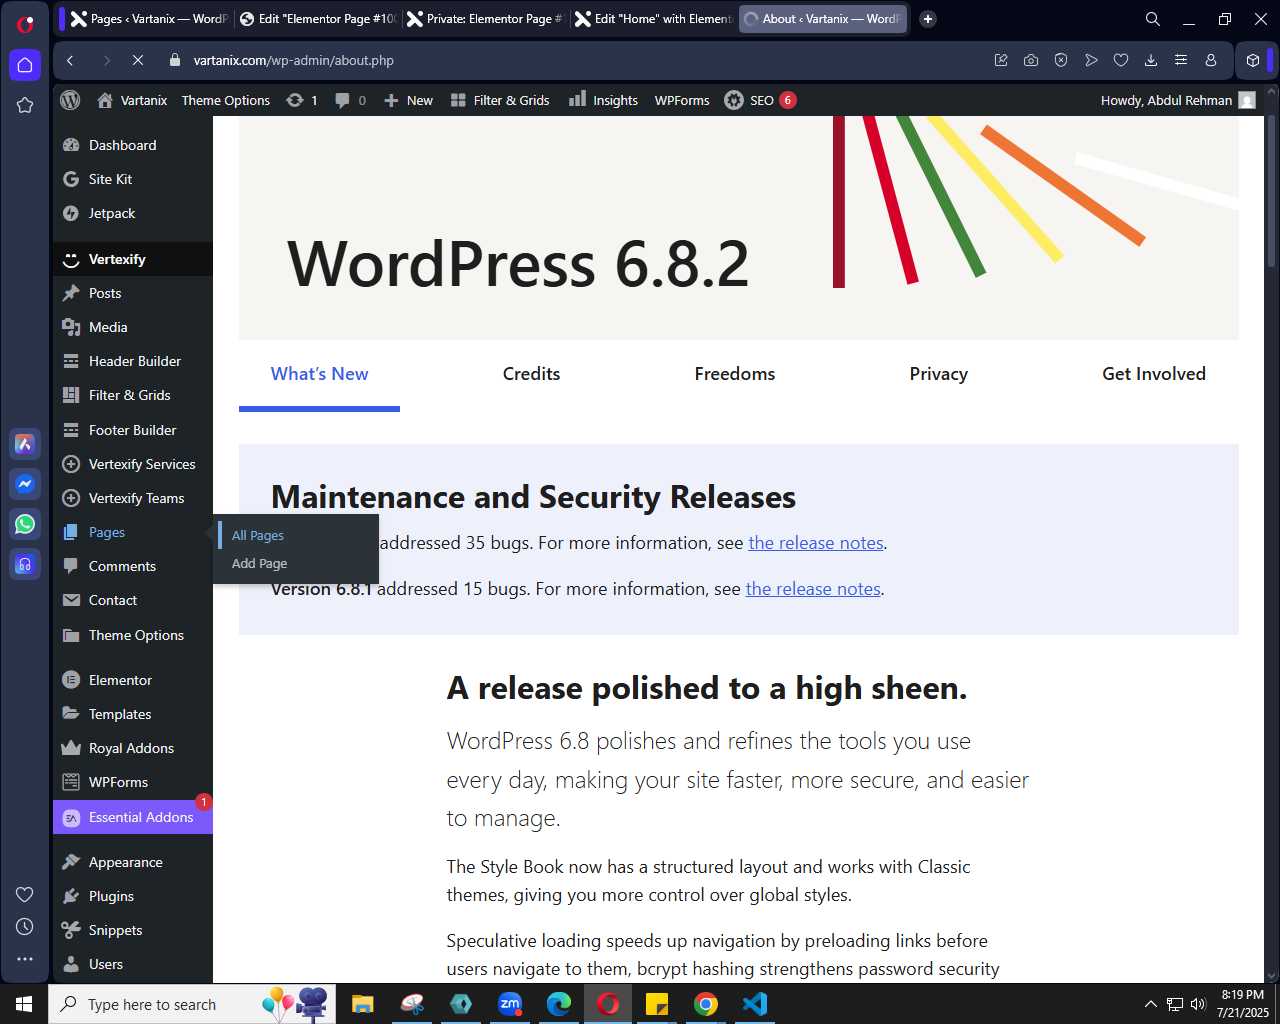Open Opera history clock icon in sidebar
Viewport: 1280px width, 1024px height.
(x=25, y=927)
